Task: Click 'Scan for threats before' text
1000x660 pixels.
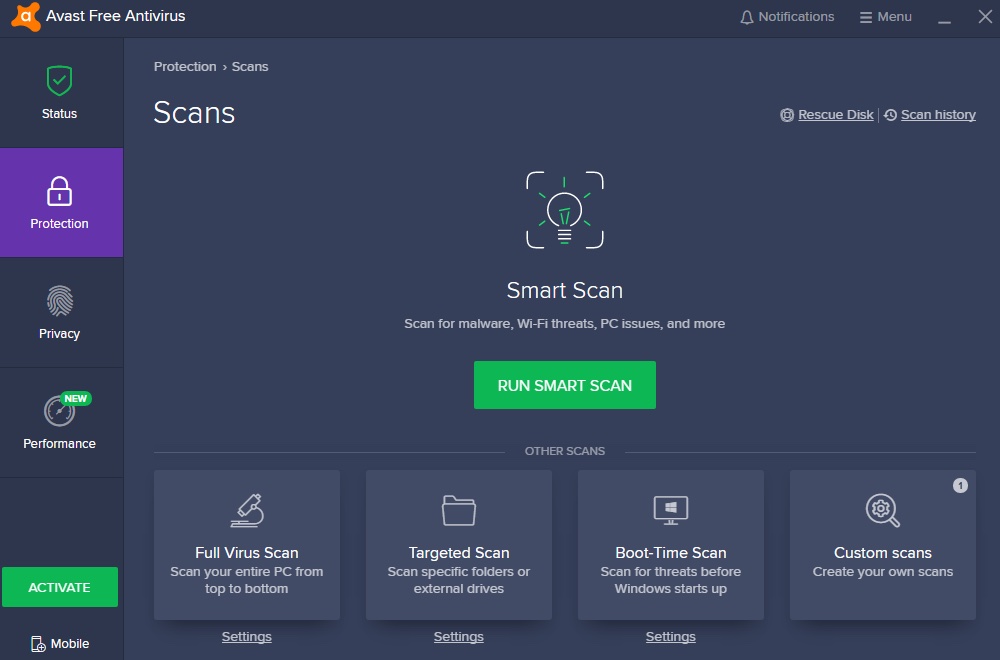Action: (x=670, y=571)
